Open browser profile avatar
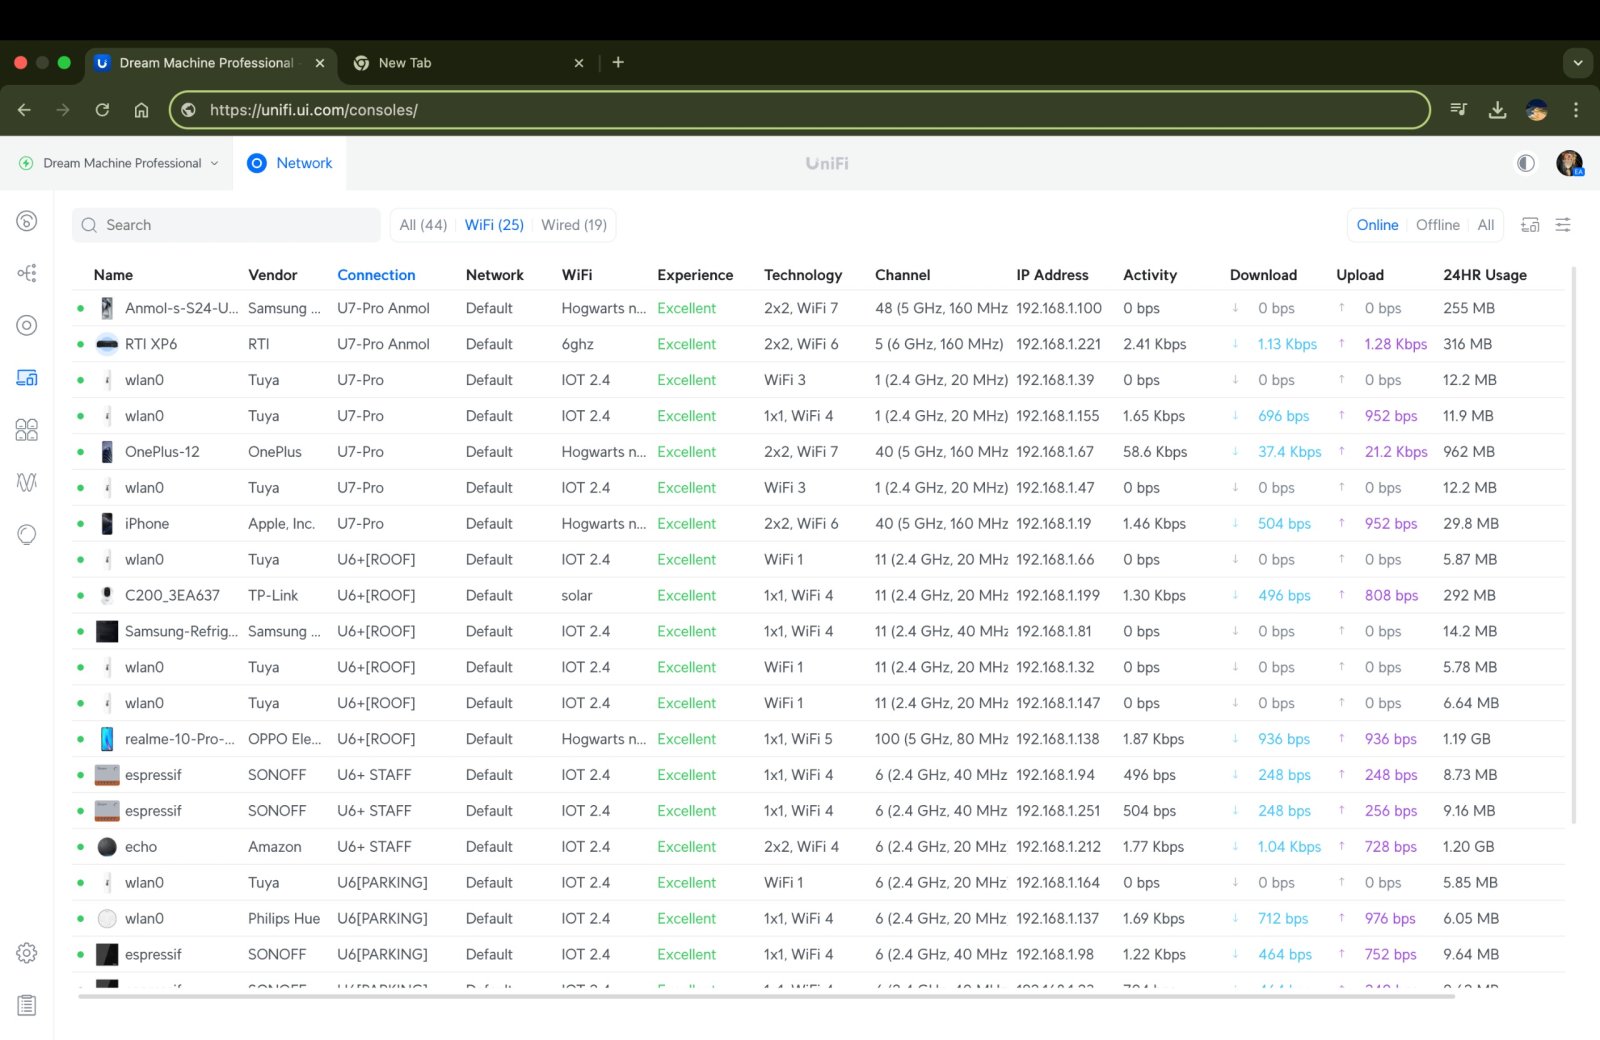This screenshot has height=1040, width=1600. [x=1537, y=110]
